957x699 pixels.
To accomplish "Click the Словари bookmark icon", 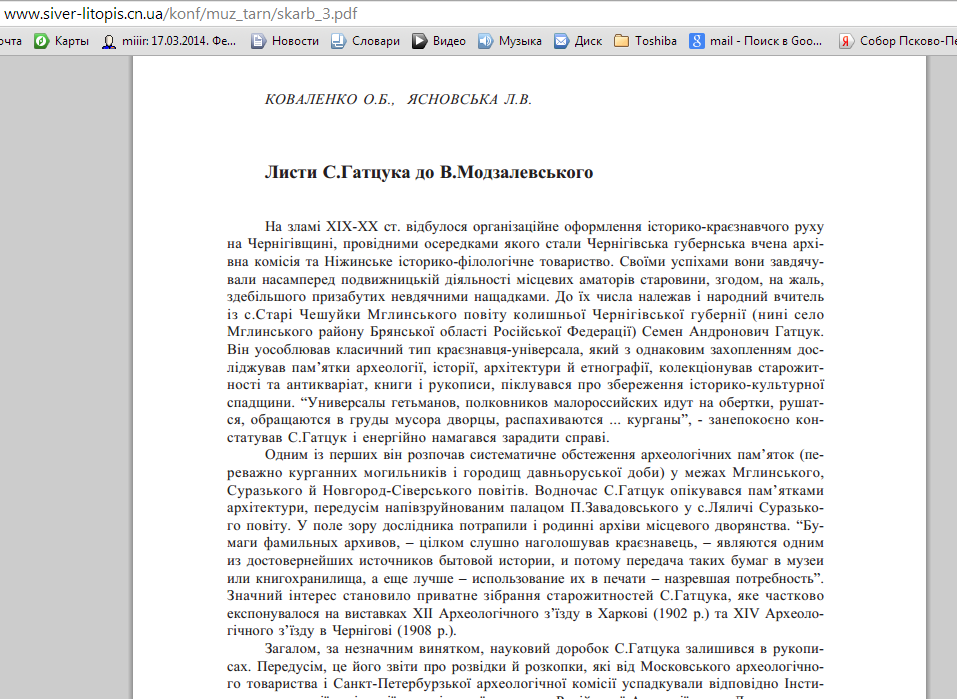I will point(338,41).
